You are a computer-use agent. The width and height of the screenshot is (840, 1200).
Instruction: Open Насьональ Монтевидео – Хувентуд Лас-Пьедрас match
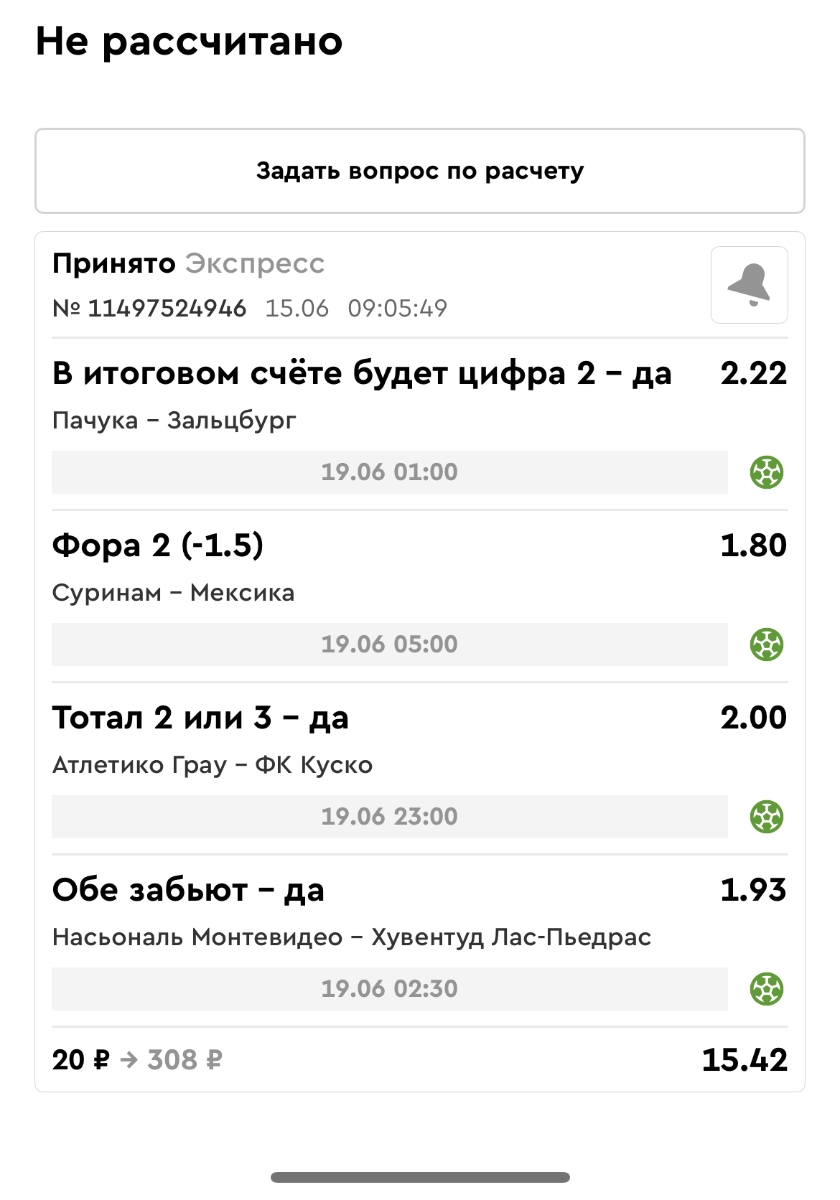click(351, 938)
